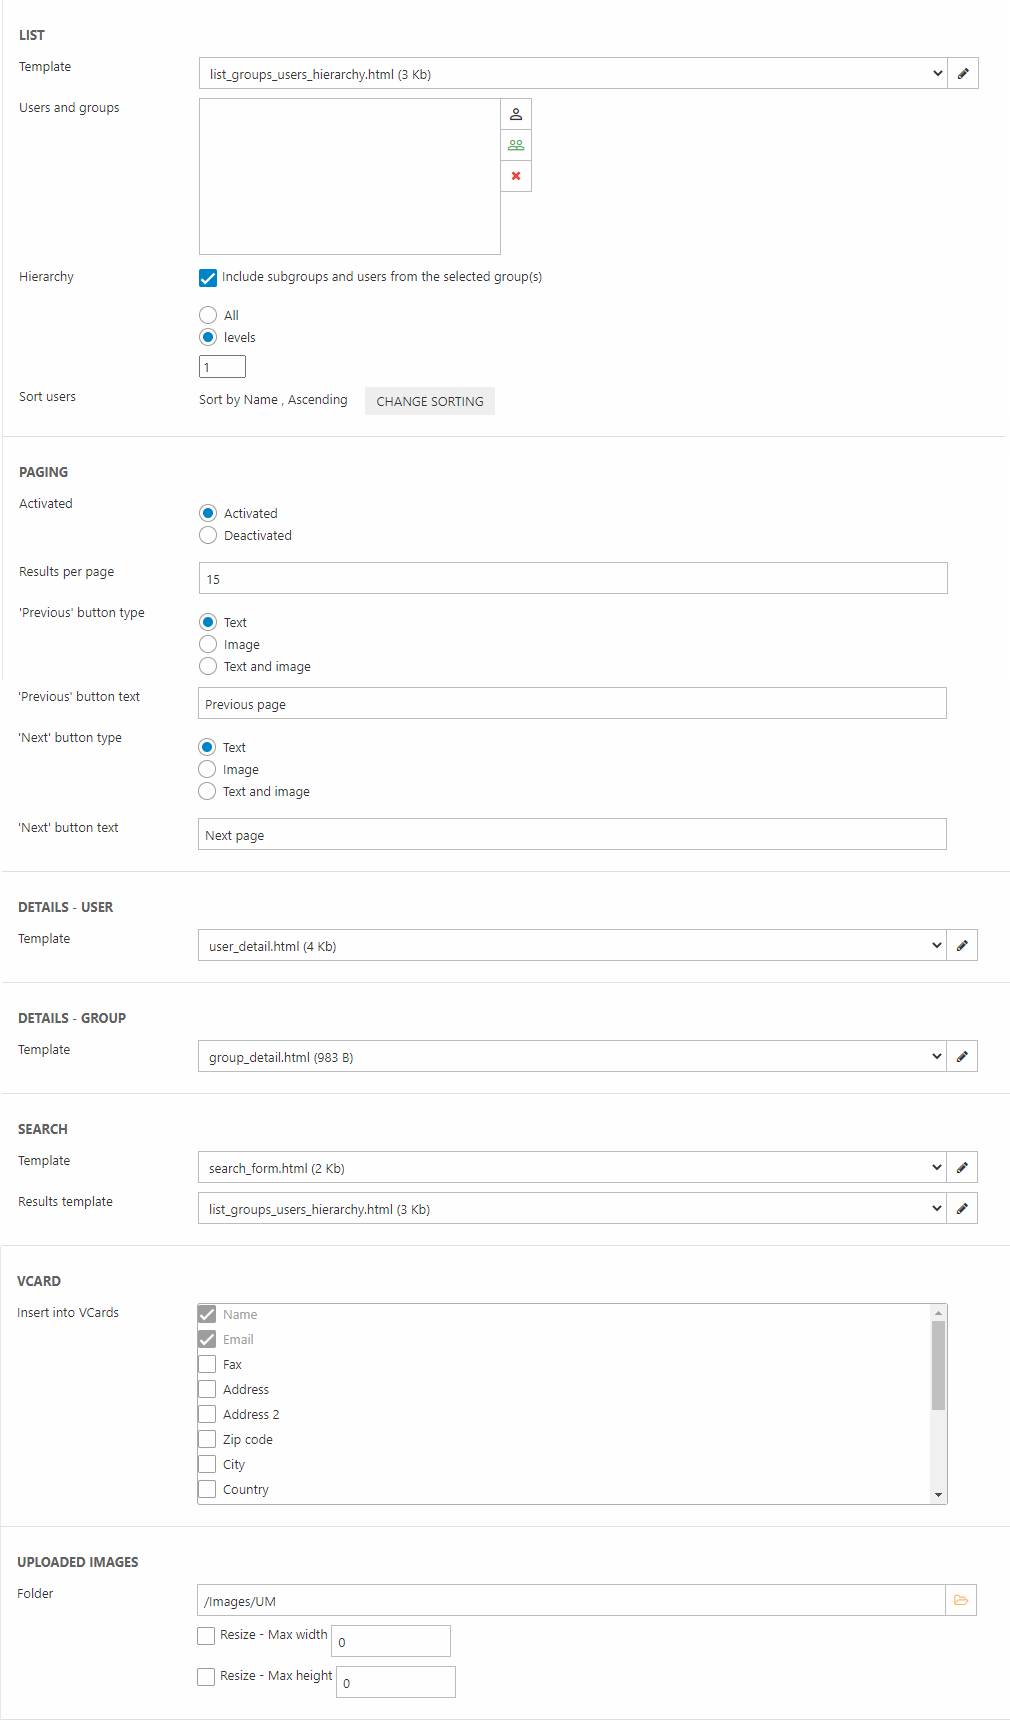
Task: Open the Search Results template dropdown
Action: (571, 1208)
